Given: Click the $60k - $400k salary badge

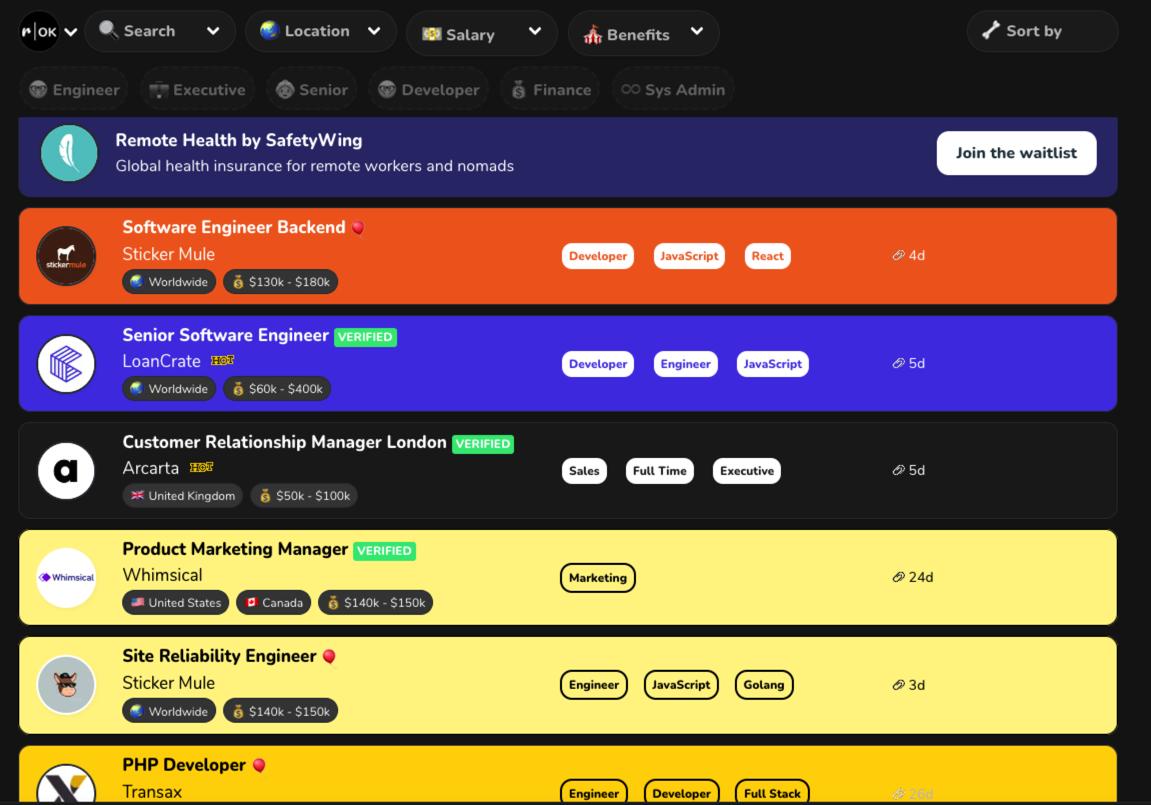Looking at the screenshot, I should pyautogui.click(x=277, y=389).
